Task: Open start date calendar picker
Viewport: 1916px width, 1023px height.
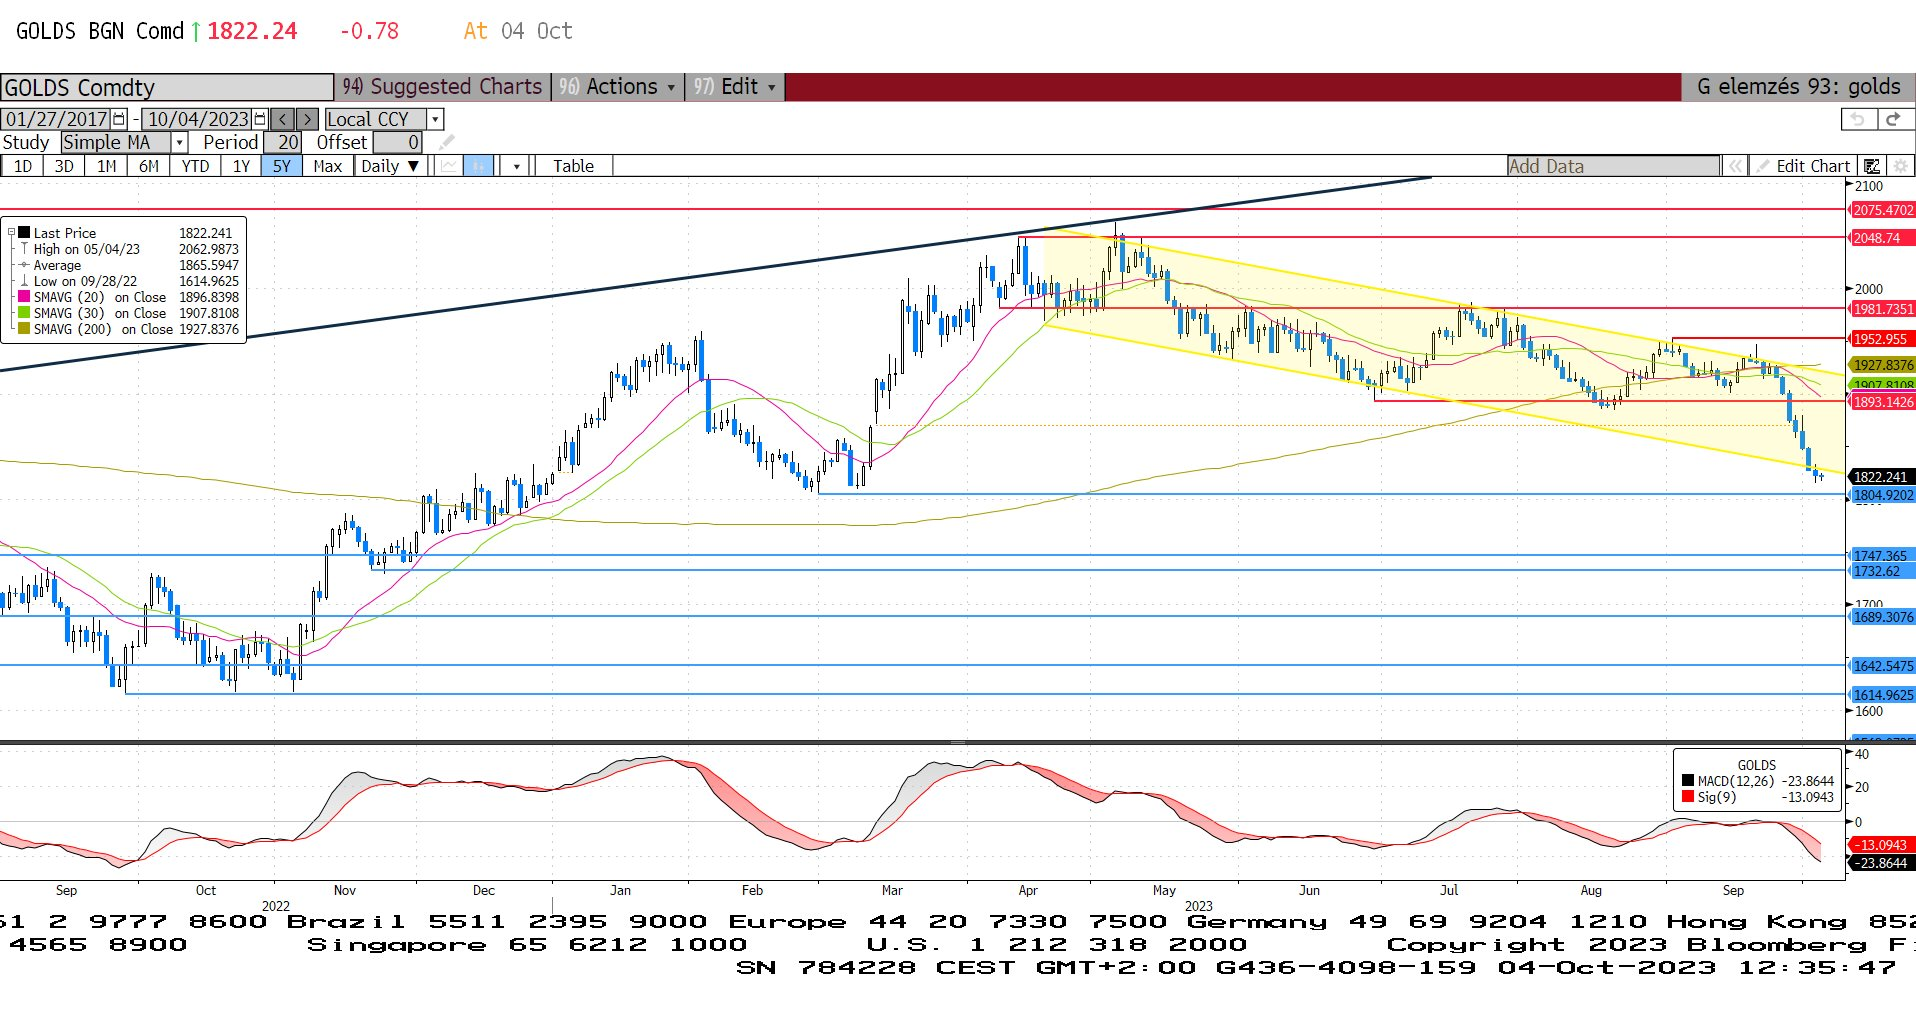Action: [x=120, y=119]
